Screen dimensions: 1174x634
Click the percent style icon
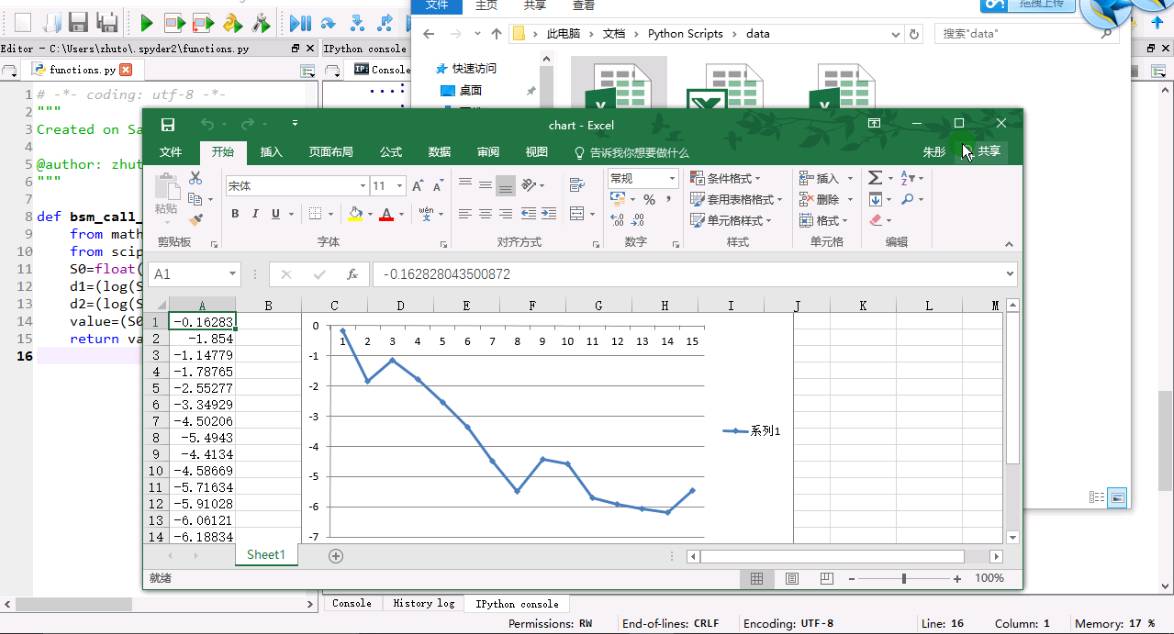click(x=649, y=200)
